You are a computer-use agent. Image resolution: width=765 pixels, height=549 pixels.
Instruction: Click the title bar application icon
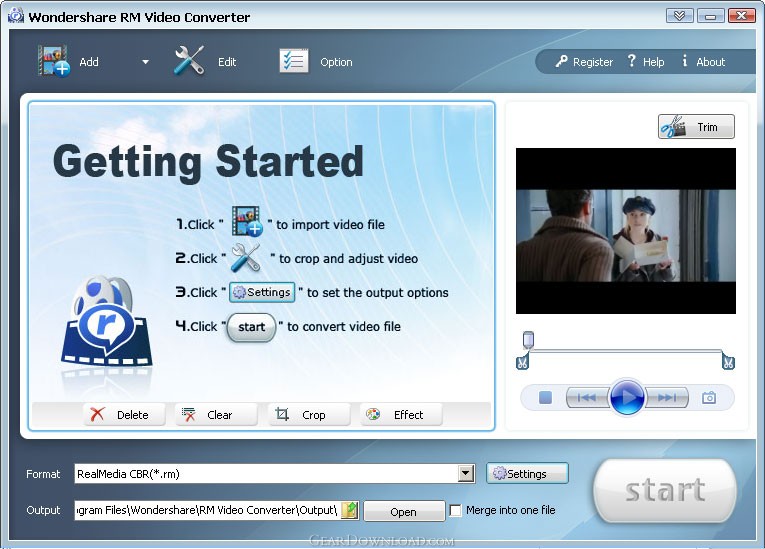pos(16,16)
